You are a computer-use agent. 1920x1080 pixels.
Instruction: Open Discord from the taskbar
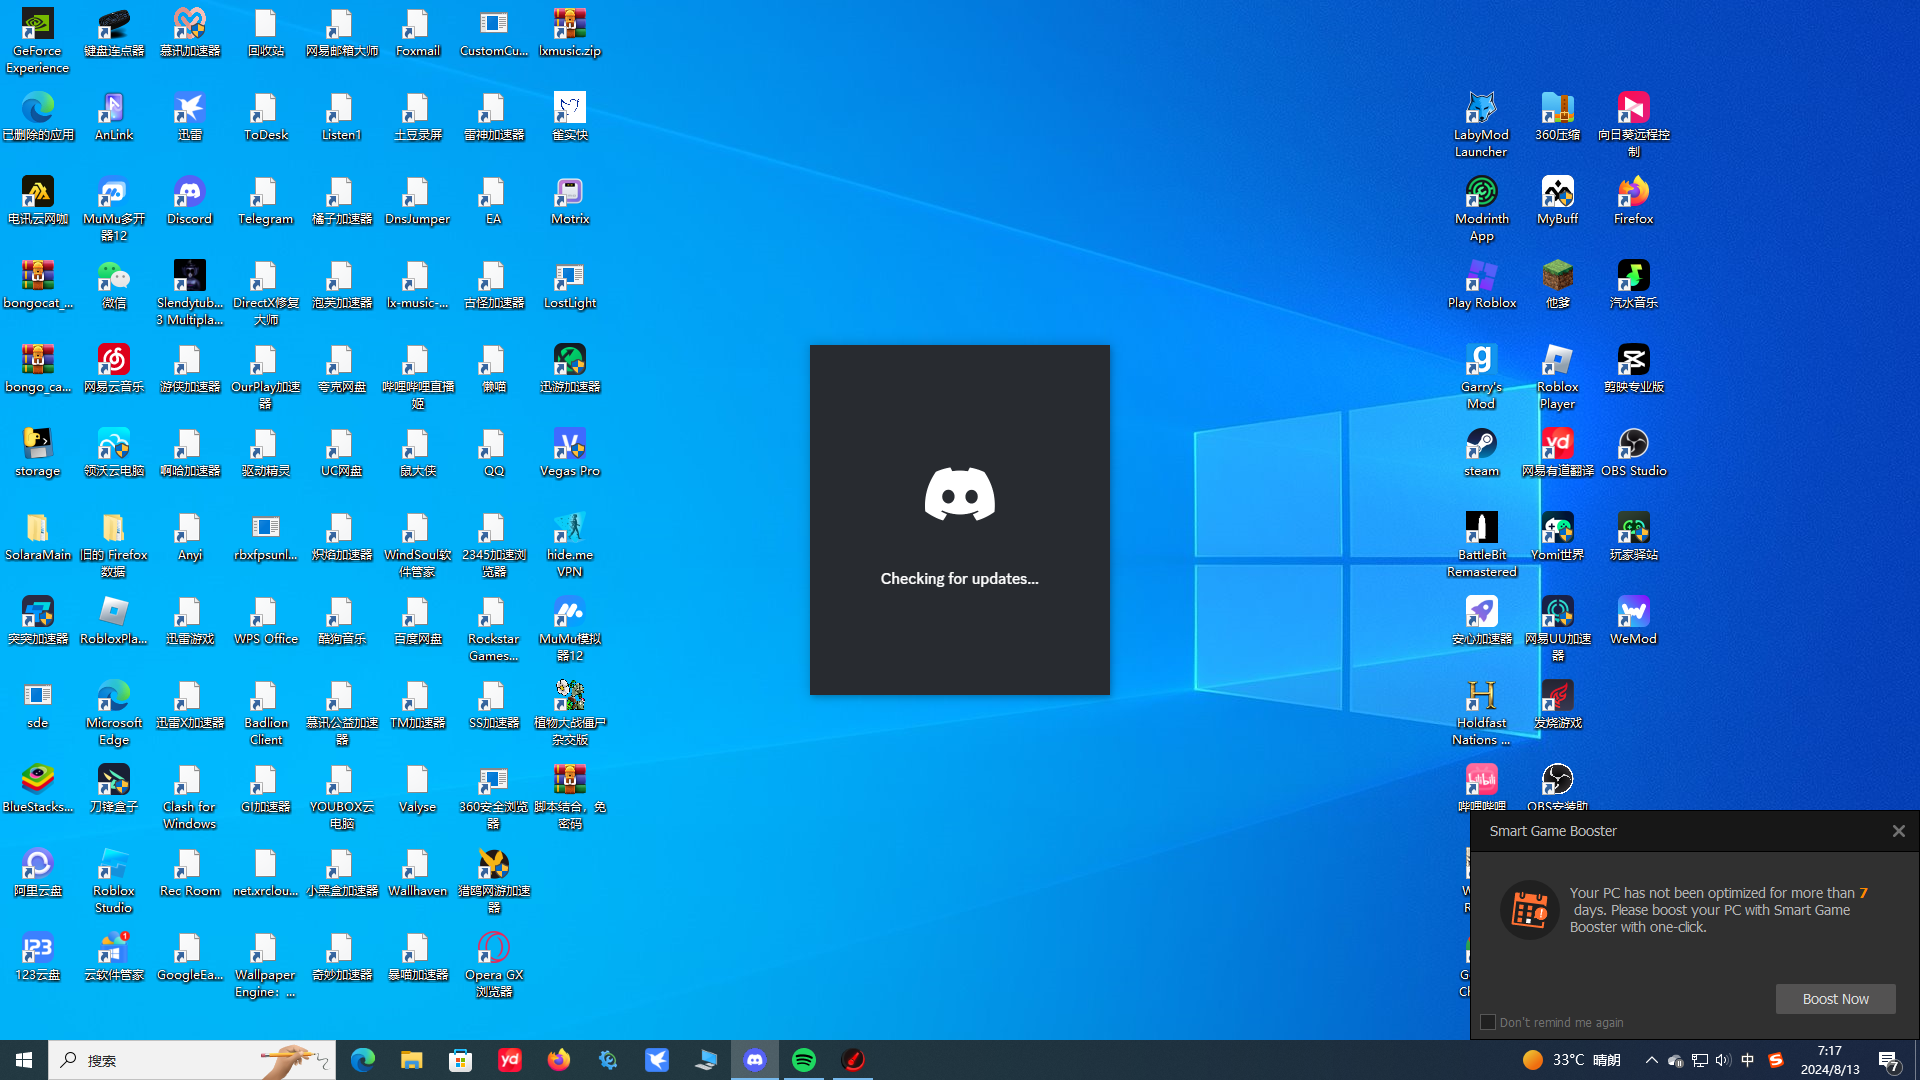pyautogui.click(x=755, y=1060)
